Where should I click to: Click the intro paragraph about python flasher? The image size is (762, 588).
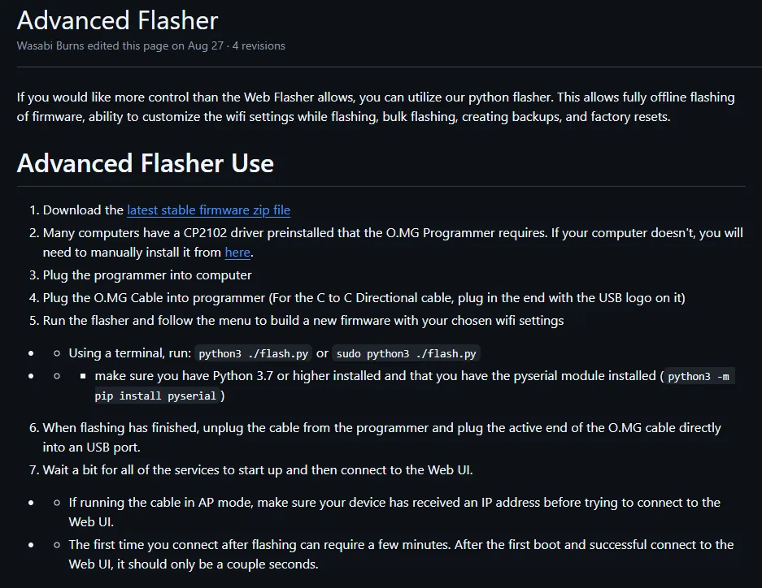[376, 107]
